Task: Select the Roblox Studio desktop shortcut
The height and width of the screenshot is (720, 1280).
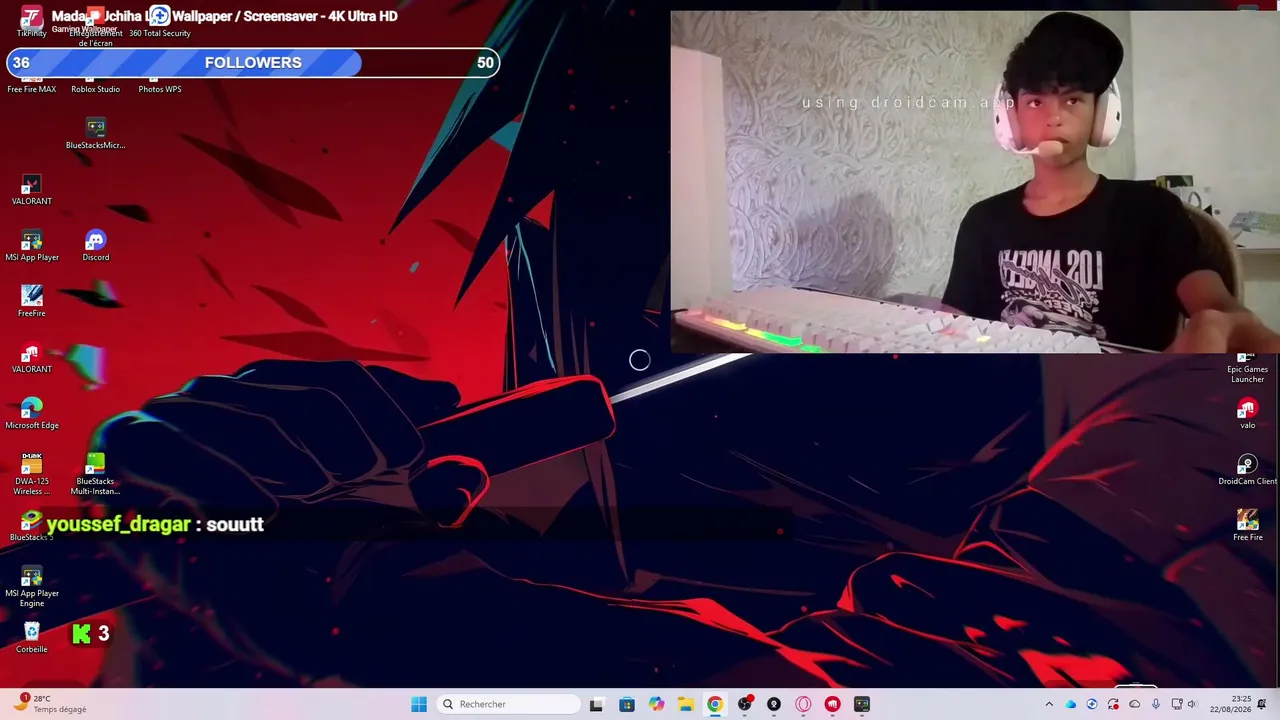Action: click(x=95, y=84)
